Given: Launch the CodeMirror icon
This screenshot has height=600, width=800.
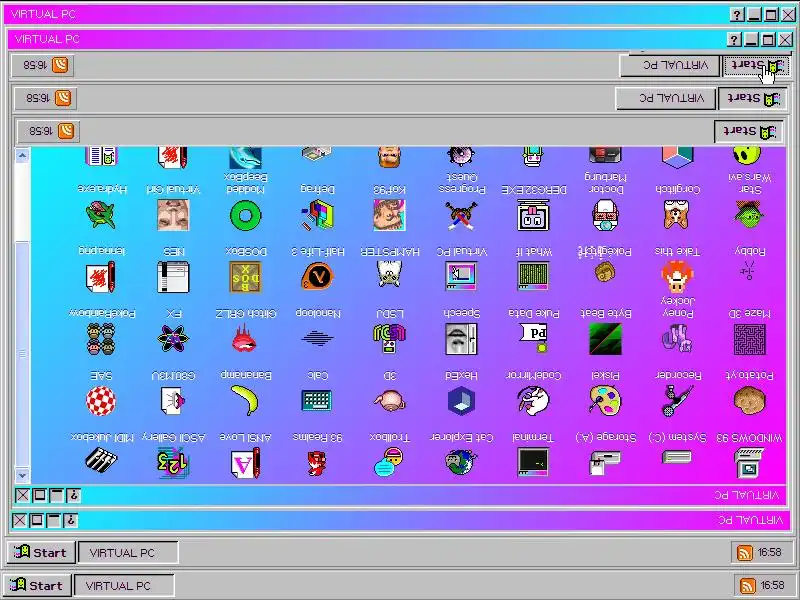Looking at the screenshot, I should [x=533, y=401].
